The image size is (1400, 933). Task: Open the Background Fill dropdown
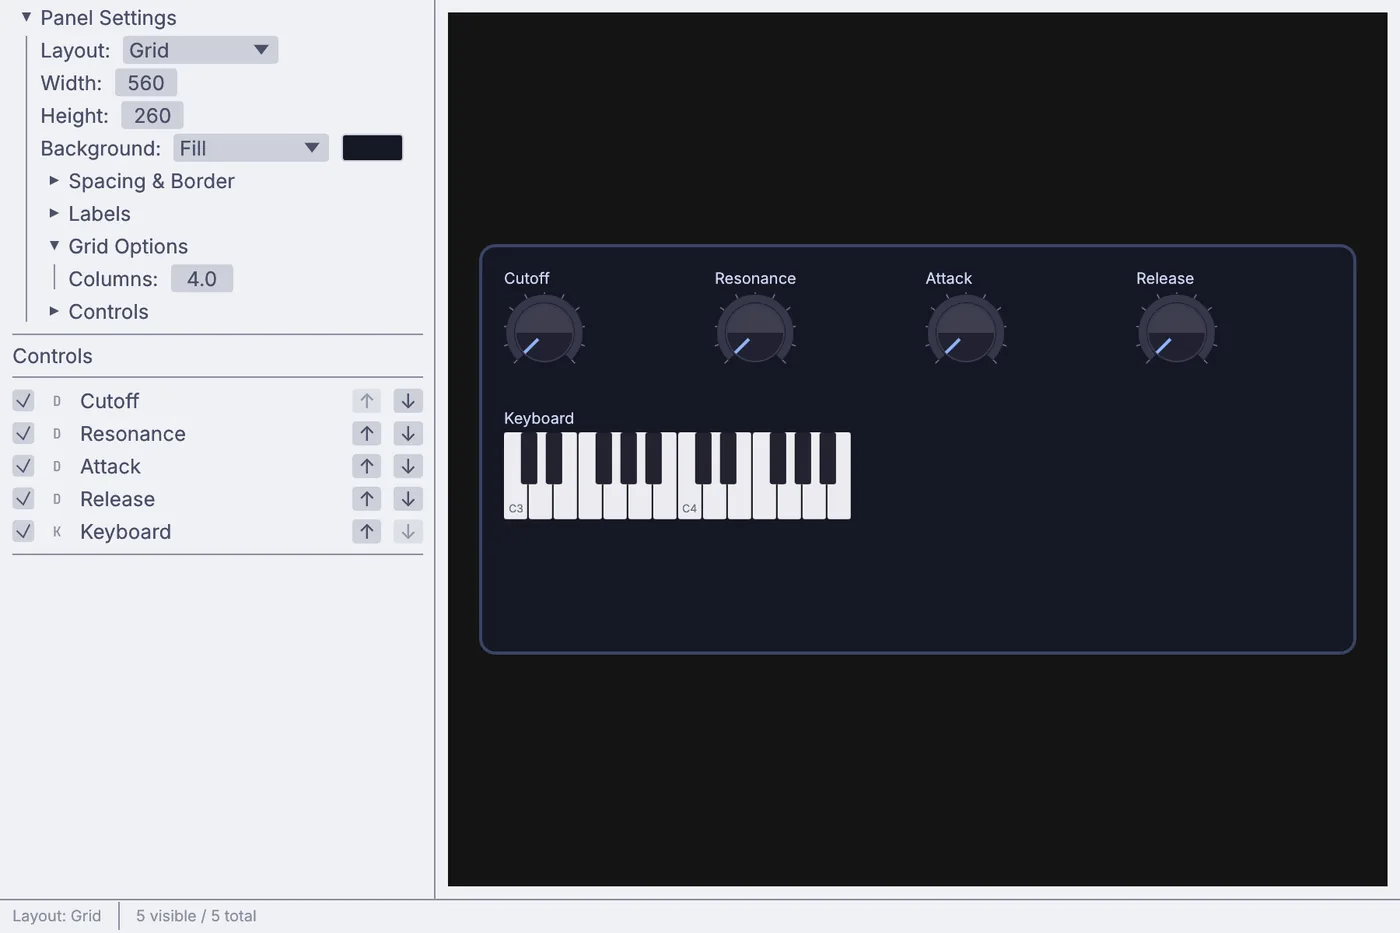251,148
